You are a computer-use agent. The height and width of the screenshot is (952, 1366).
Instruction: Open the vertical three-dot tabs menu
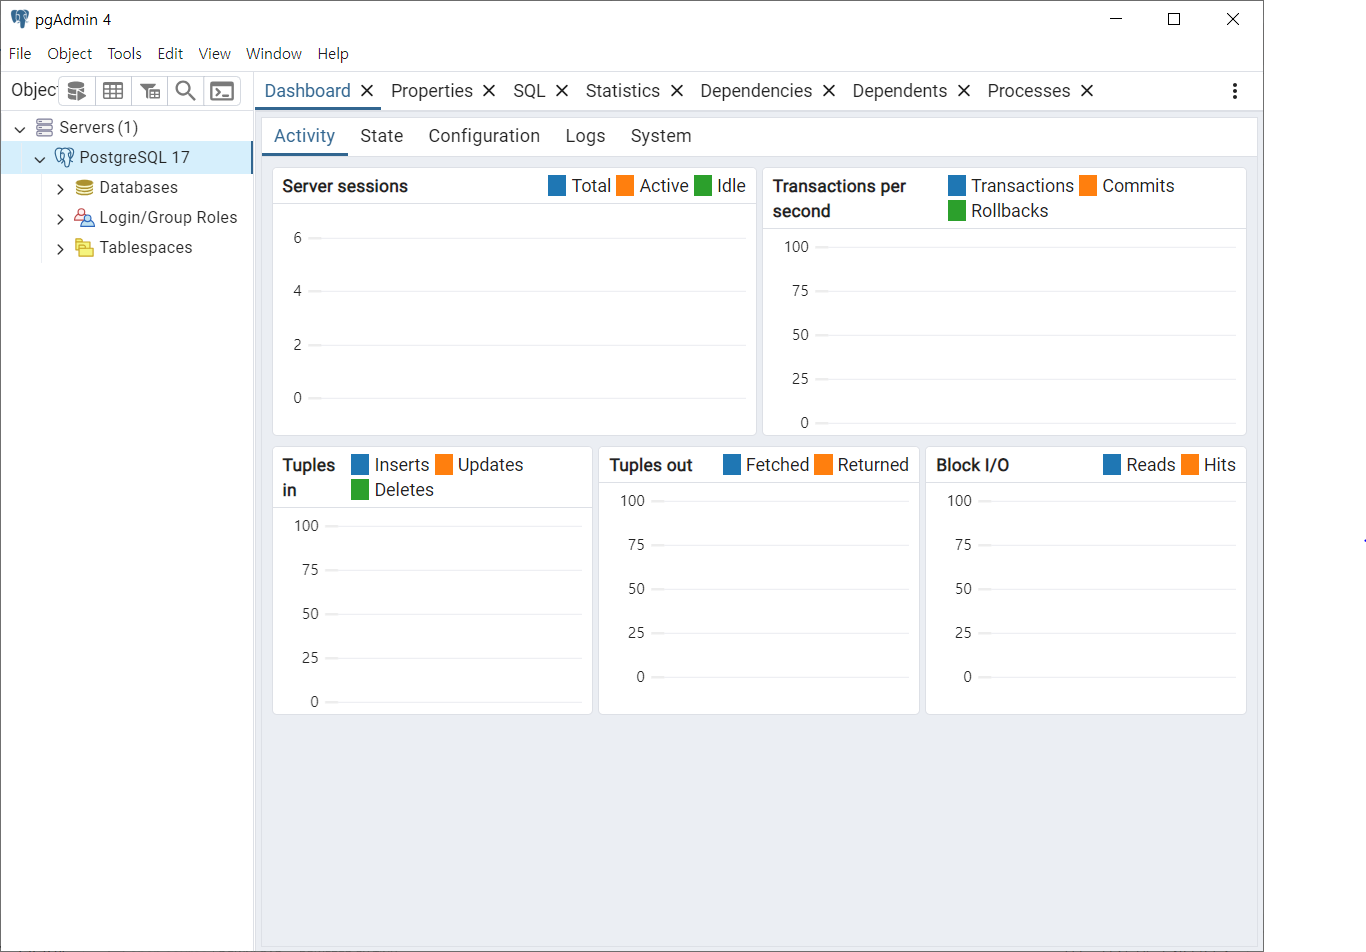1235,91
